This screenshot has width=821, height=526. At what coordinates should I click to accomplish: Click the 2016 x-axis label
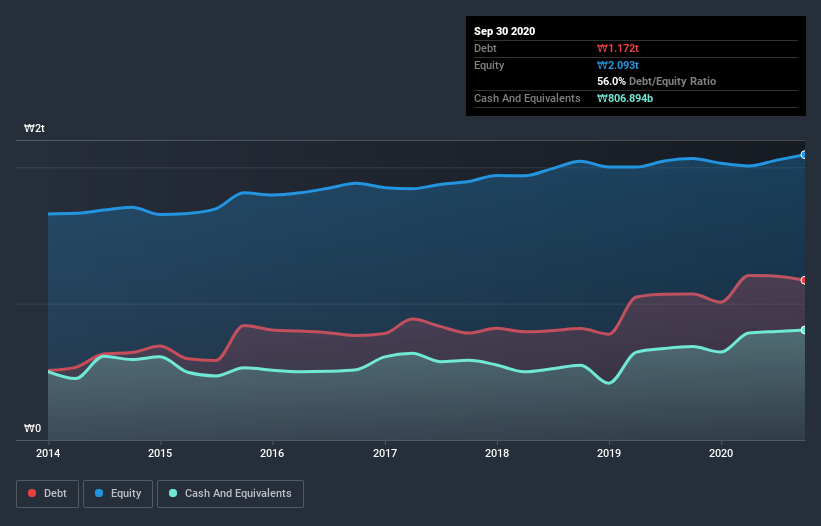pos(272,453)
